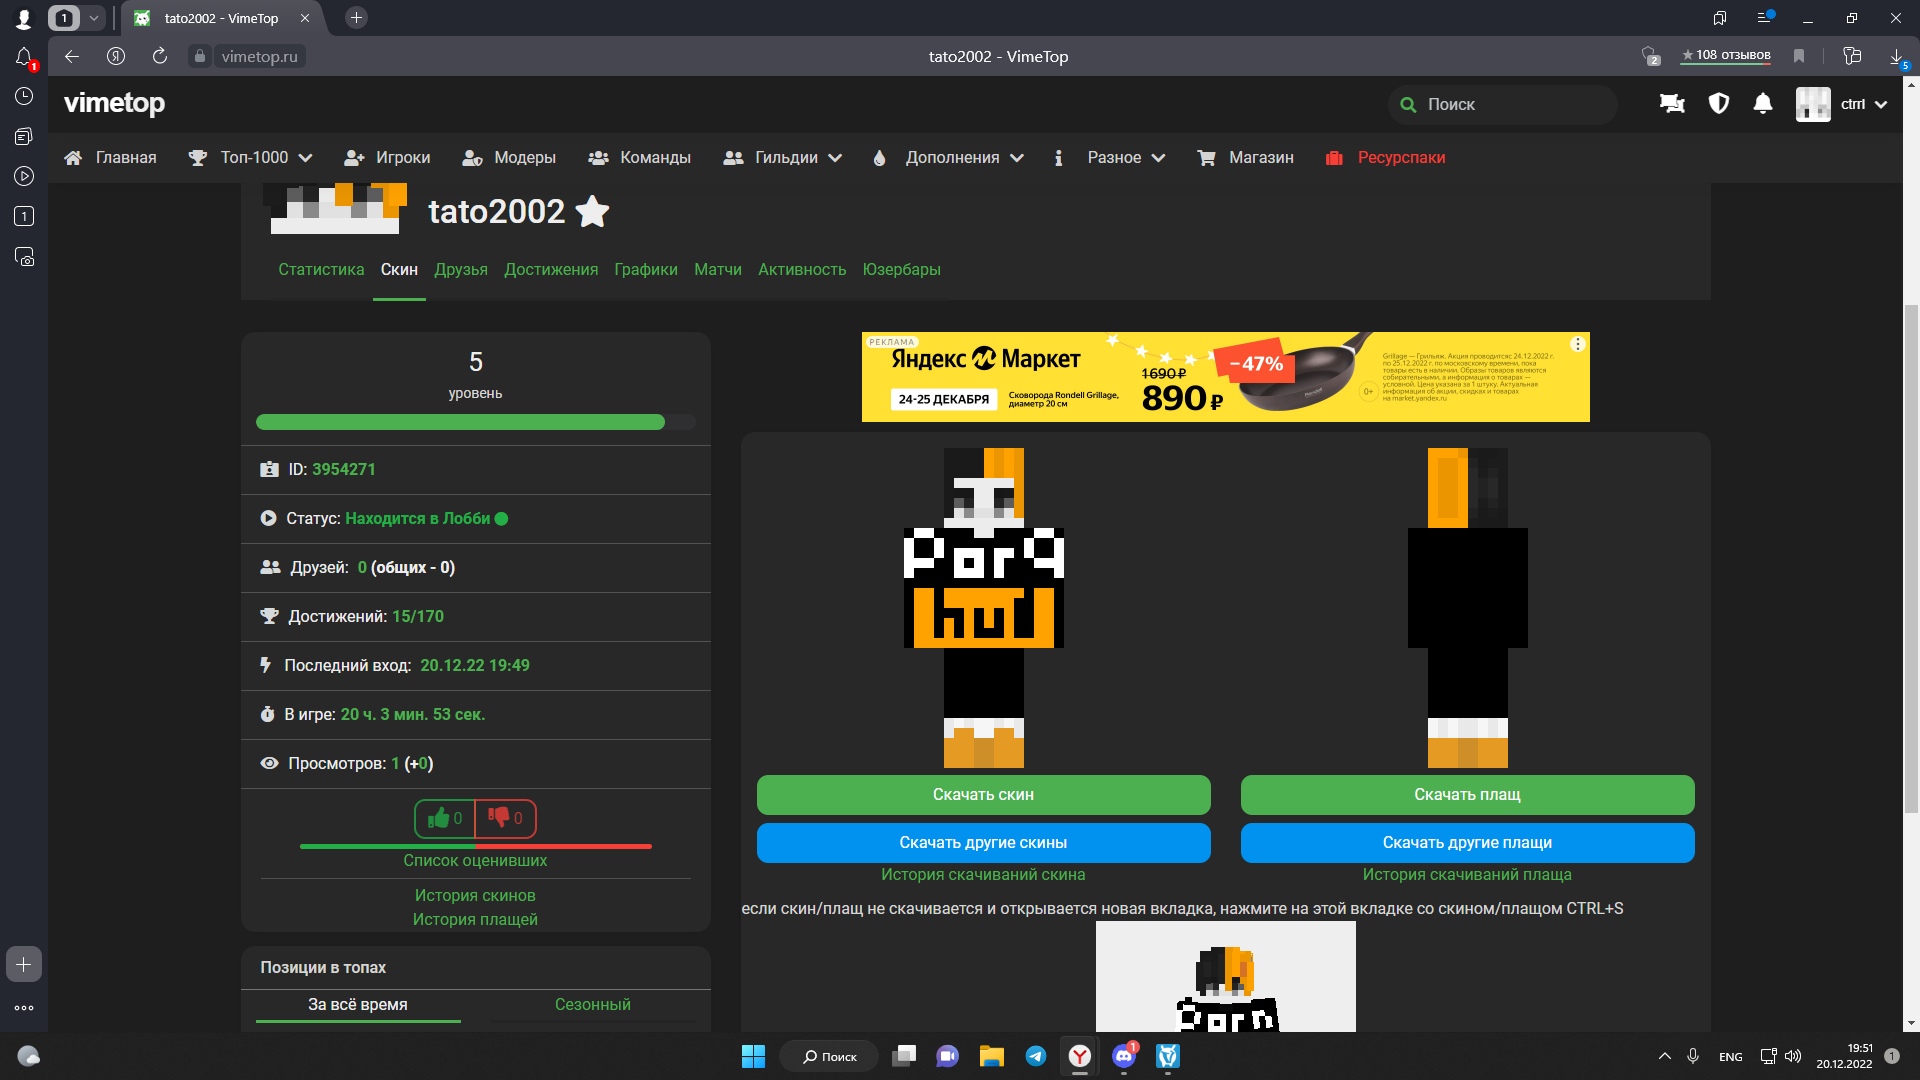Click the shield icon in the header

(1719, 104)
